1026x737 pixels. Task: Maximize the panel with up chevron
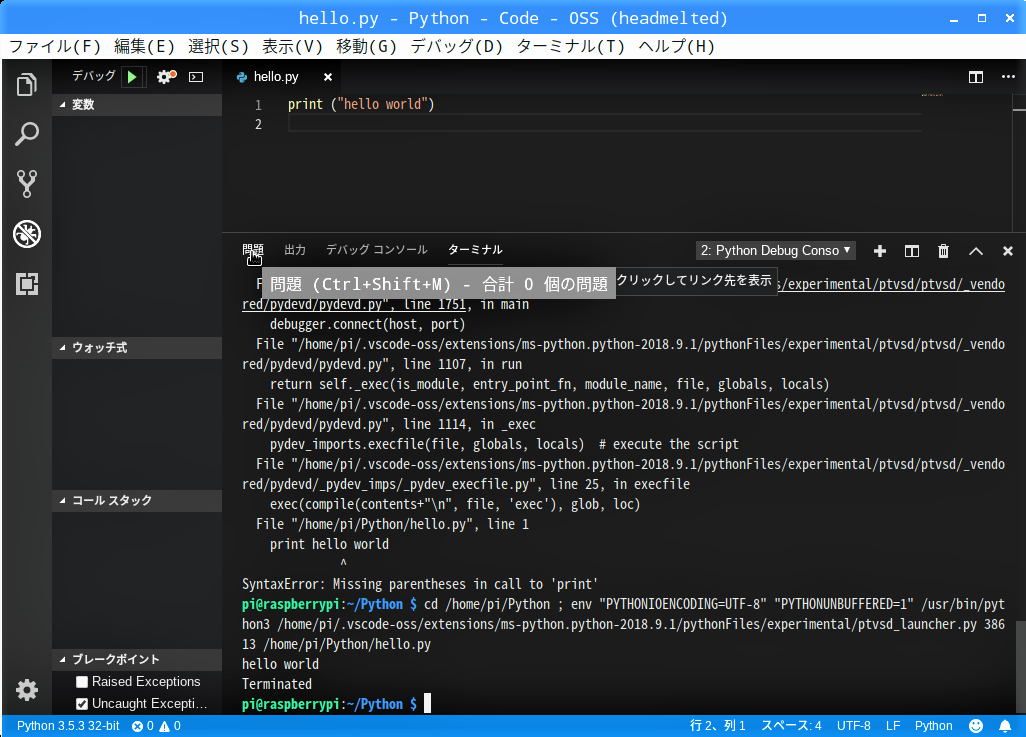tap(976, 251)
